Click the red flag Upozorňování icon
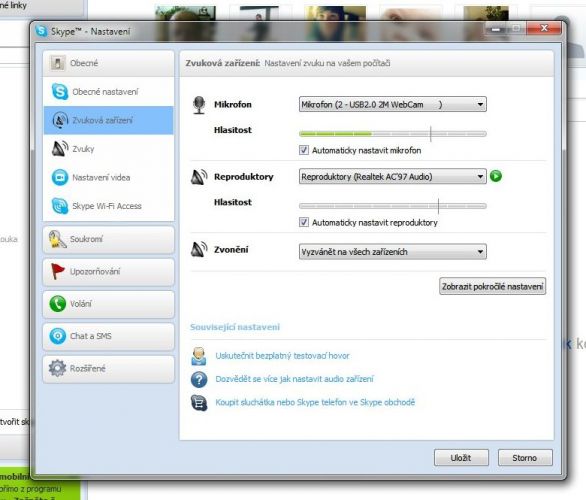Screen dimensions: 586x500 click(x=57, y=271)
